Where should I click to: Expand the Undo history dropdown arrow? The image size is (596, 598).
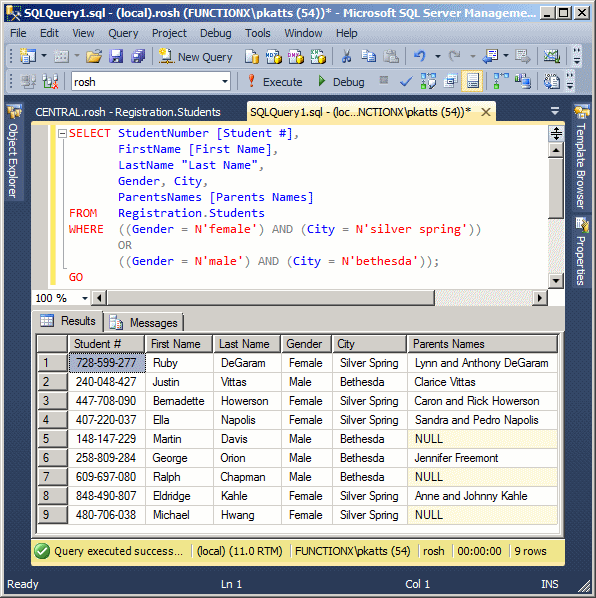click(438, 57)
